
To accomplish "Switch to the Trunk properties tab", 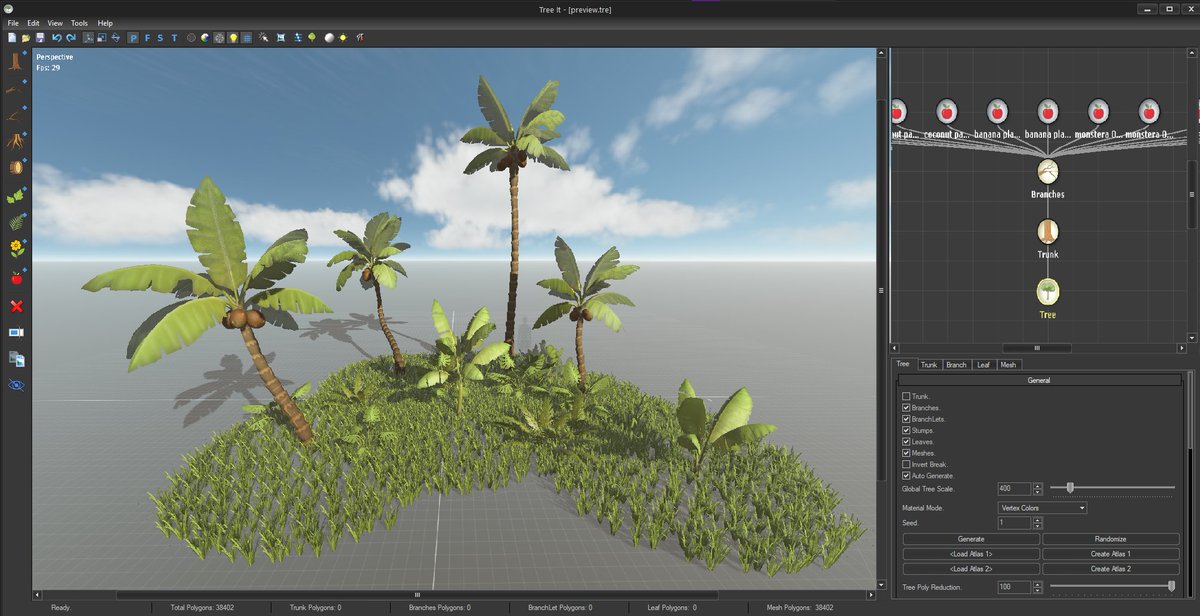I will coord(929,365).
